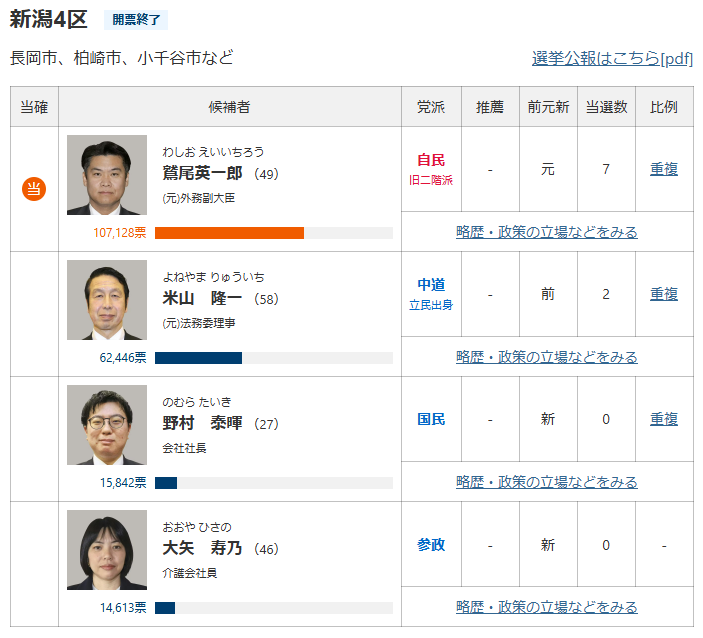This screenshot has width=703, height=638.
Task: Click the 前元新 column header
Action: click(548, 107)
